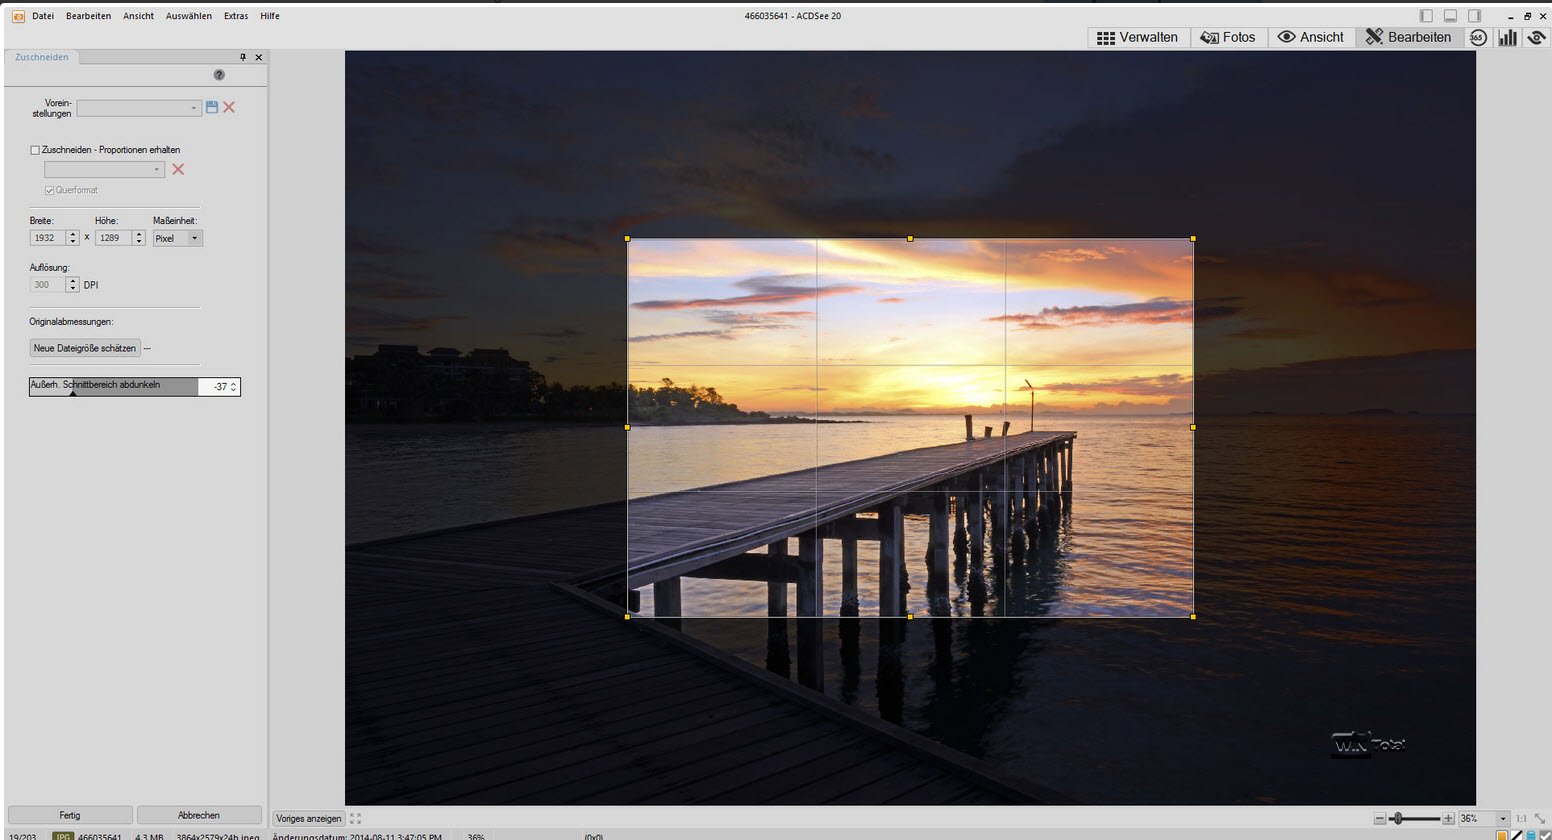Click the zoom slider track
The image size is (1552, 840).
point(1414,818)
